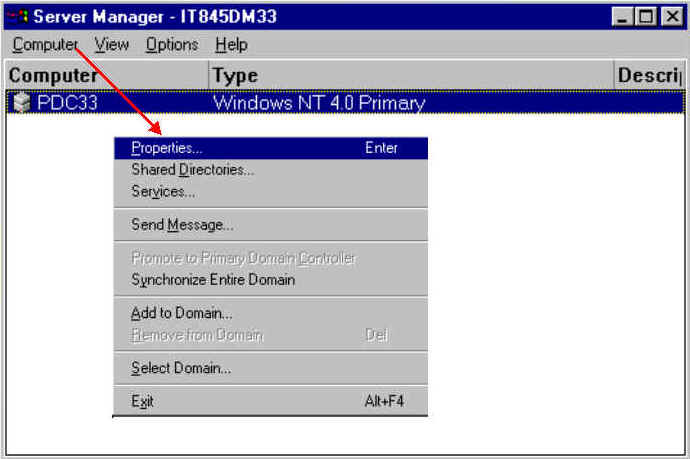Click the Type column header
Screen dimensions: 690x459
tap(411, 75)
